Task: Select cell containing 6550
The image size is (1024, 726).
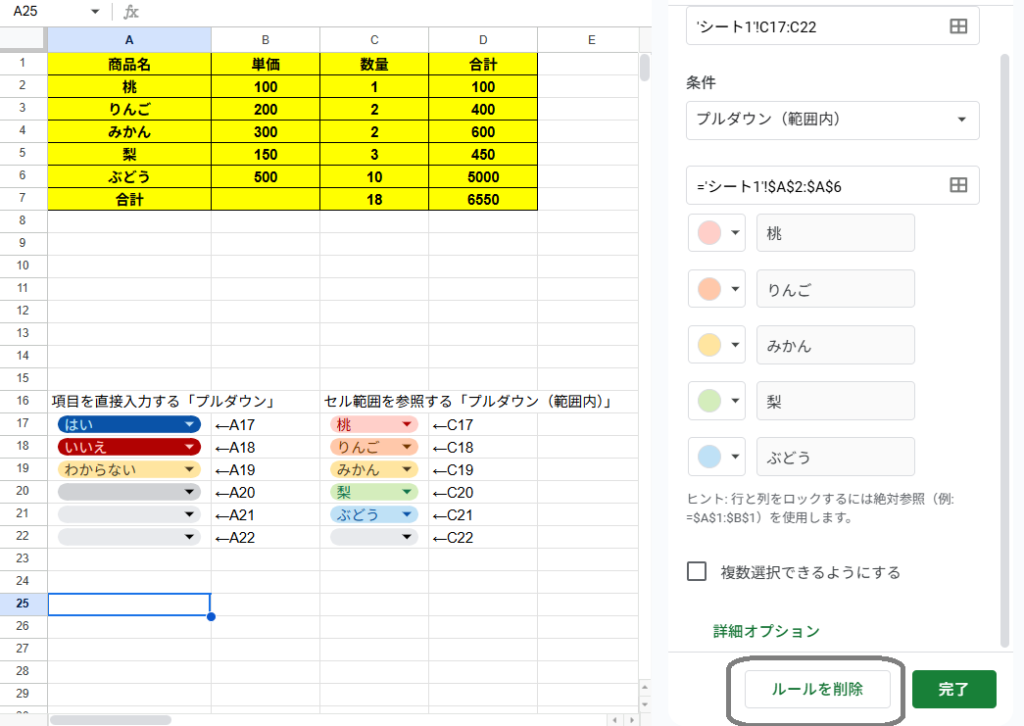Action: tap(483, 199)
